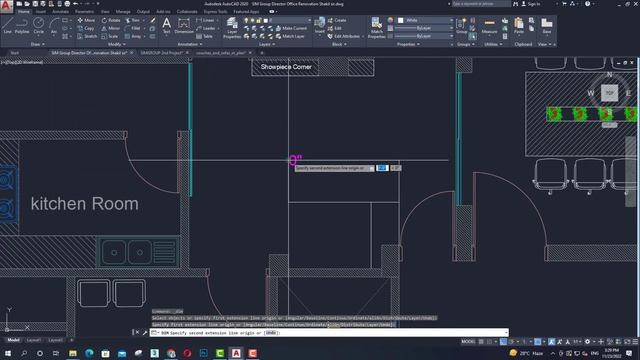
Task: Activate the Copy command
Action: coord(86,28)
